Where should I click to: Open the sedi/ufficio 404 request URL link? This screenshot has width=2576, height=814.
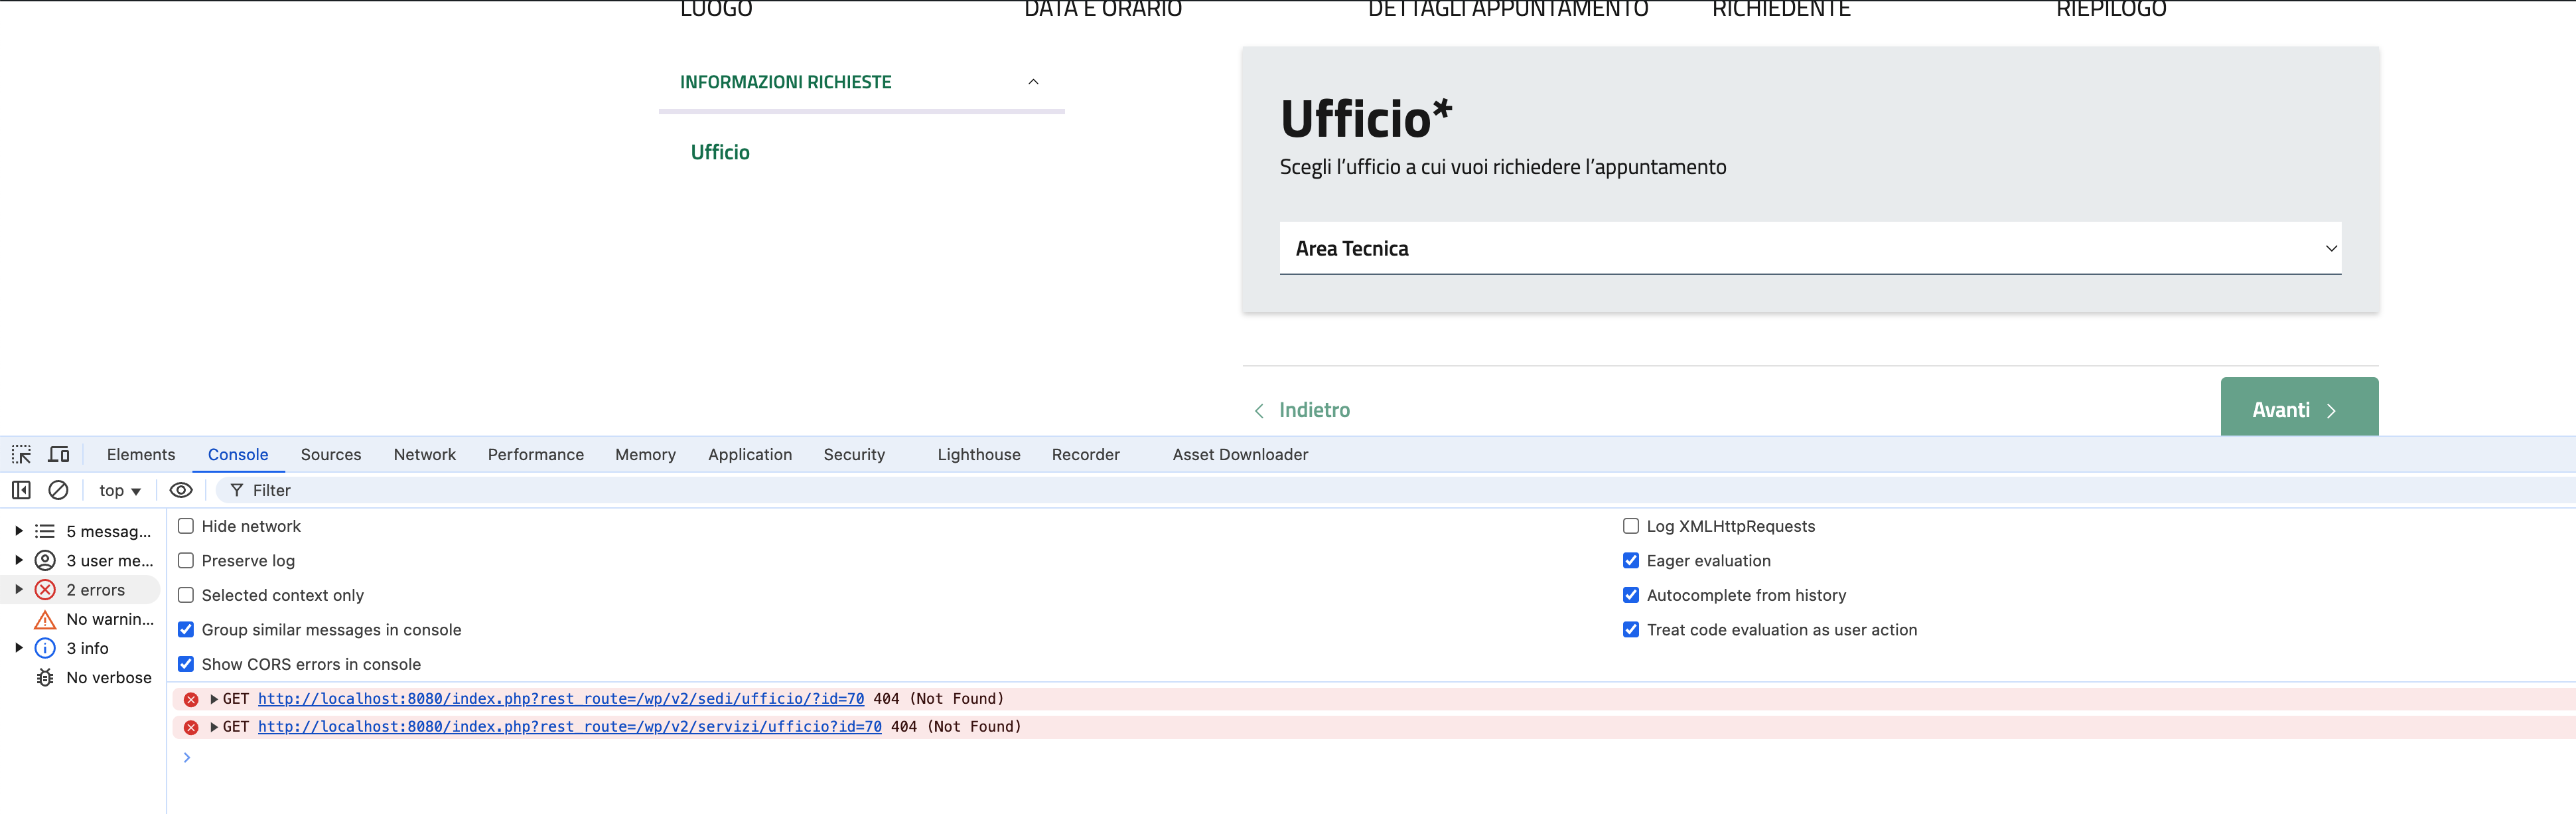560,699
